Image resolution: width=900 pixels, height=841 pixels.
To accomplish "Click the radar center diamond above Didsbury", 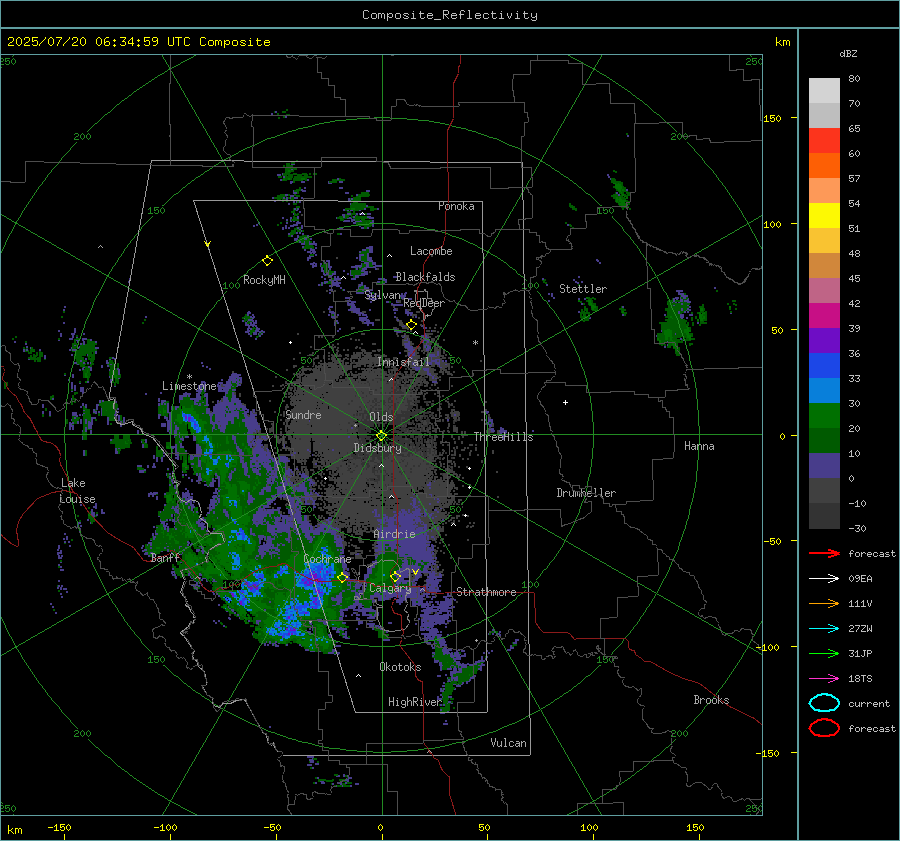I will tap(381, 435).
